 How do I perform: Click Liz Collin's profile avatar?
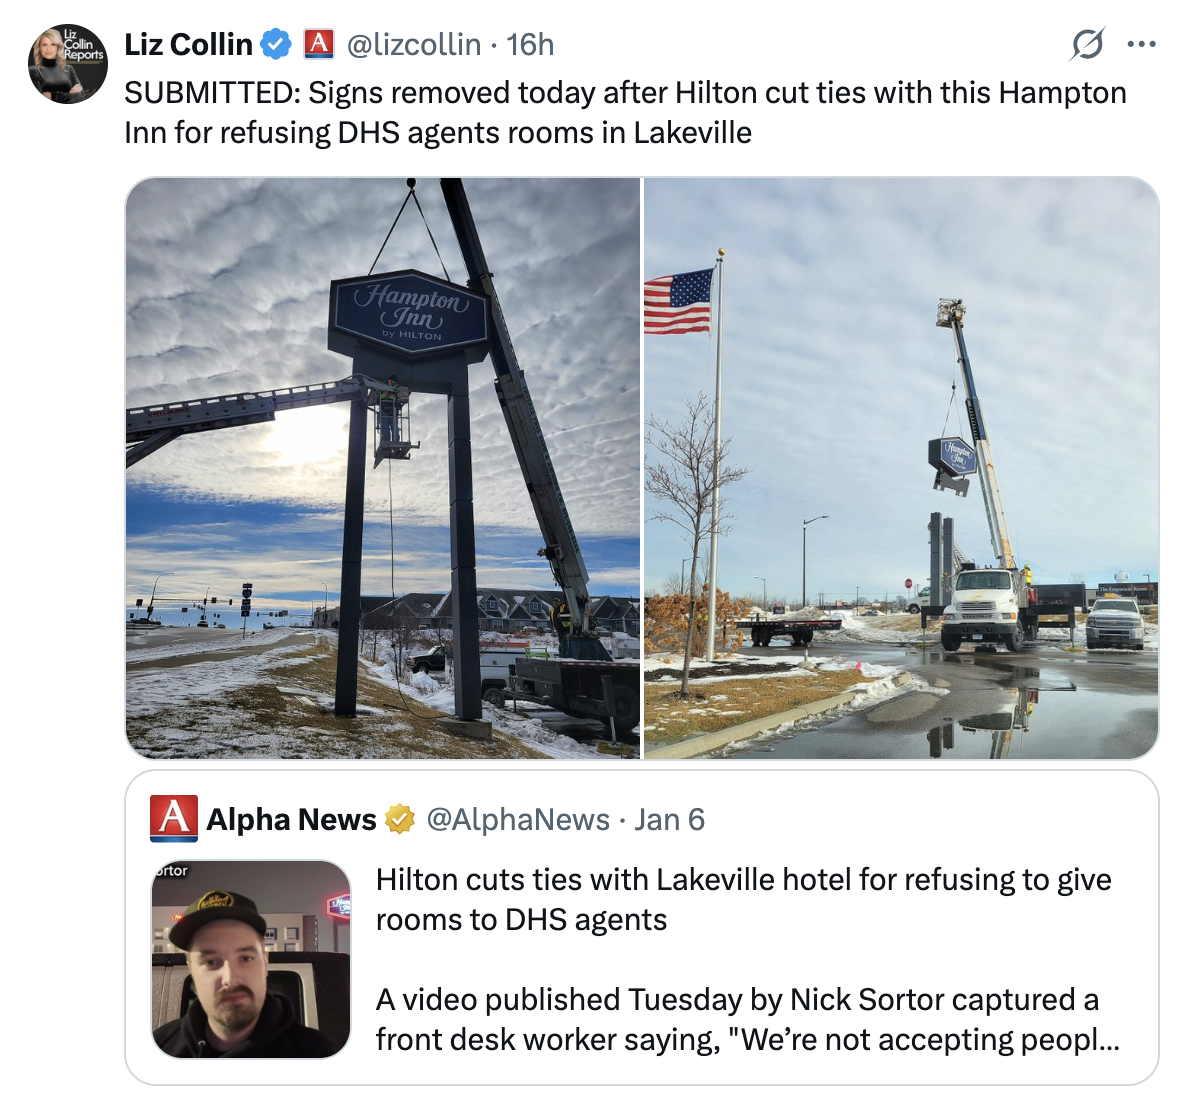point(68,64)
